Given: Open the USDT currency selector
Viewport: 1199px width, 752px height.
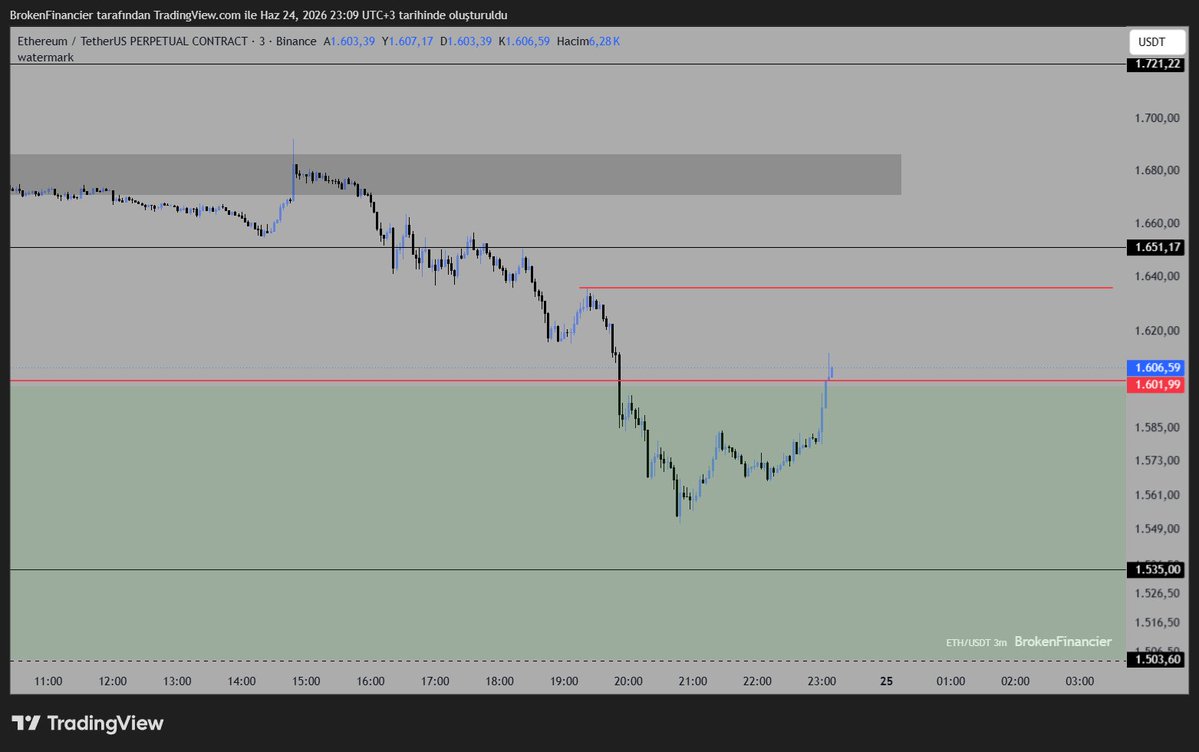Looking at the screenshot, I should click(x=1156, y=42).
